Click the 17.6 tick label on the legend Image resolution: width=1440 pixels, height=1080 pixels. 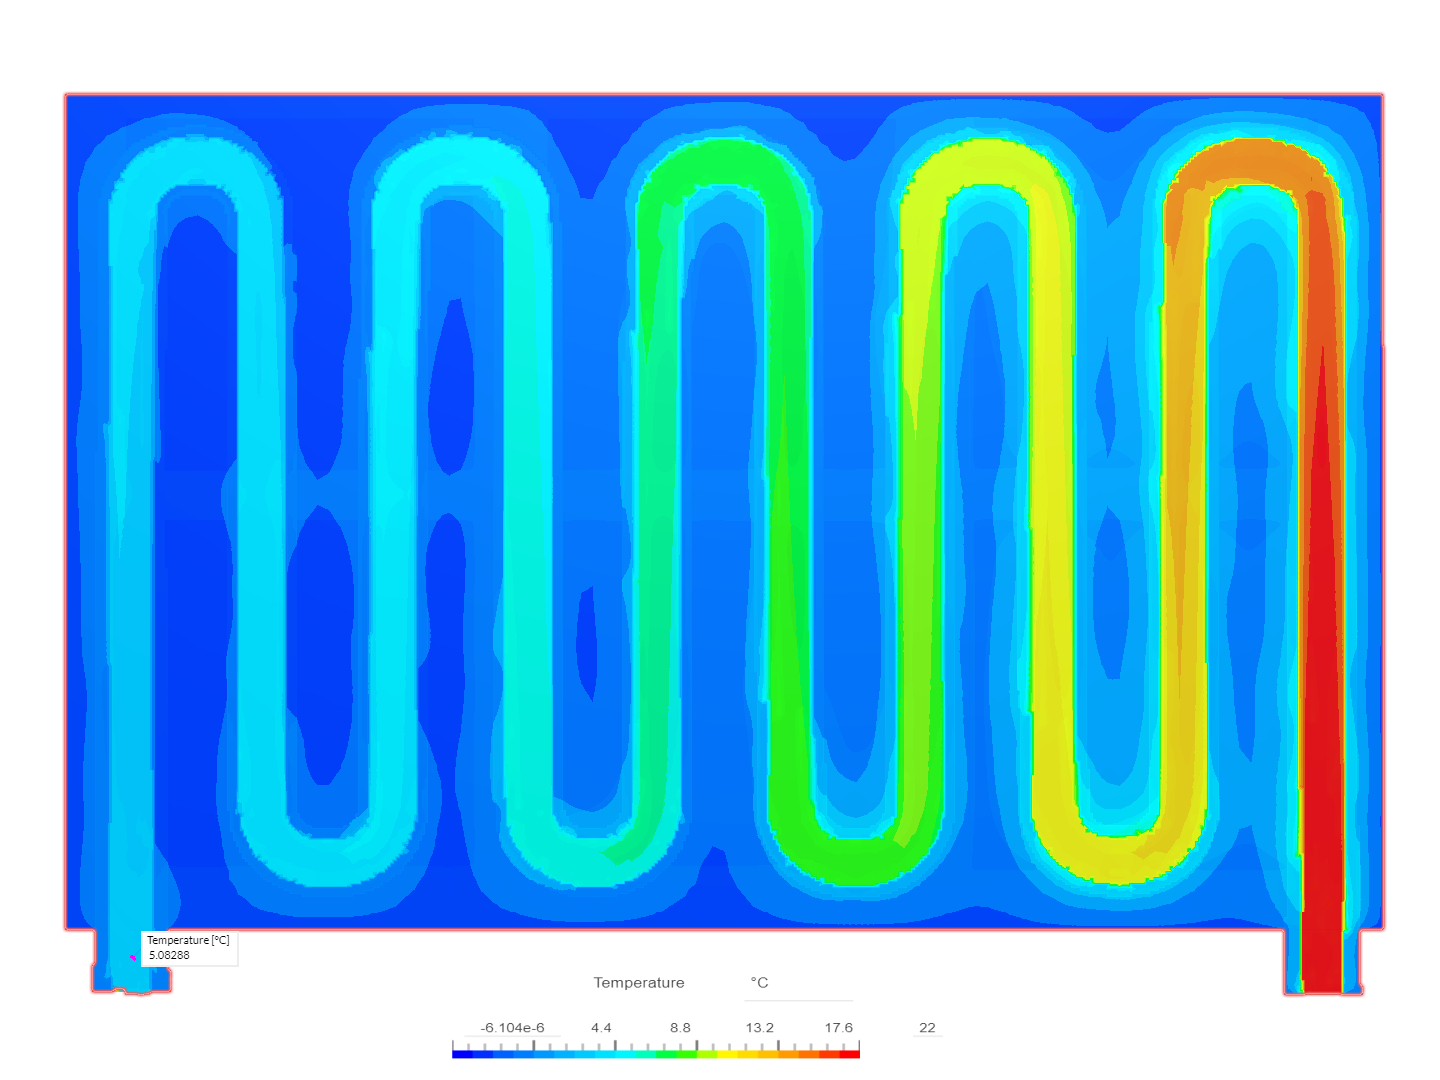coord(840,1027)
